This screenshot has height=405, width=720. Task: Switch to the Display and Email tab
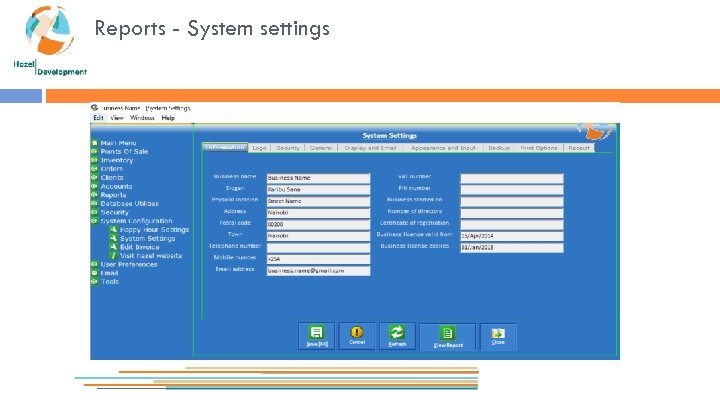click(x=370, y=148)
